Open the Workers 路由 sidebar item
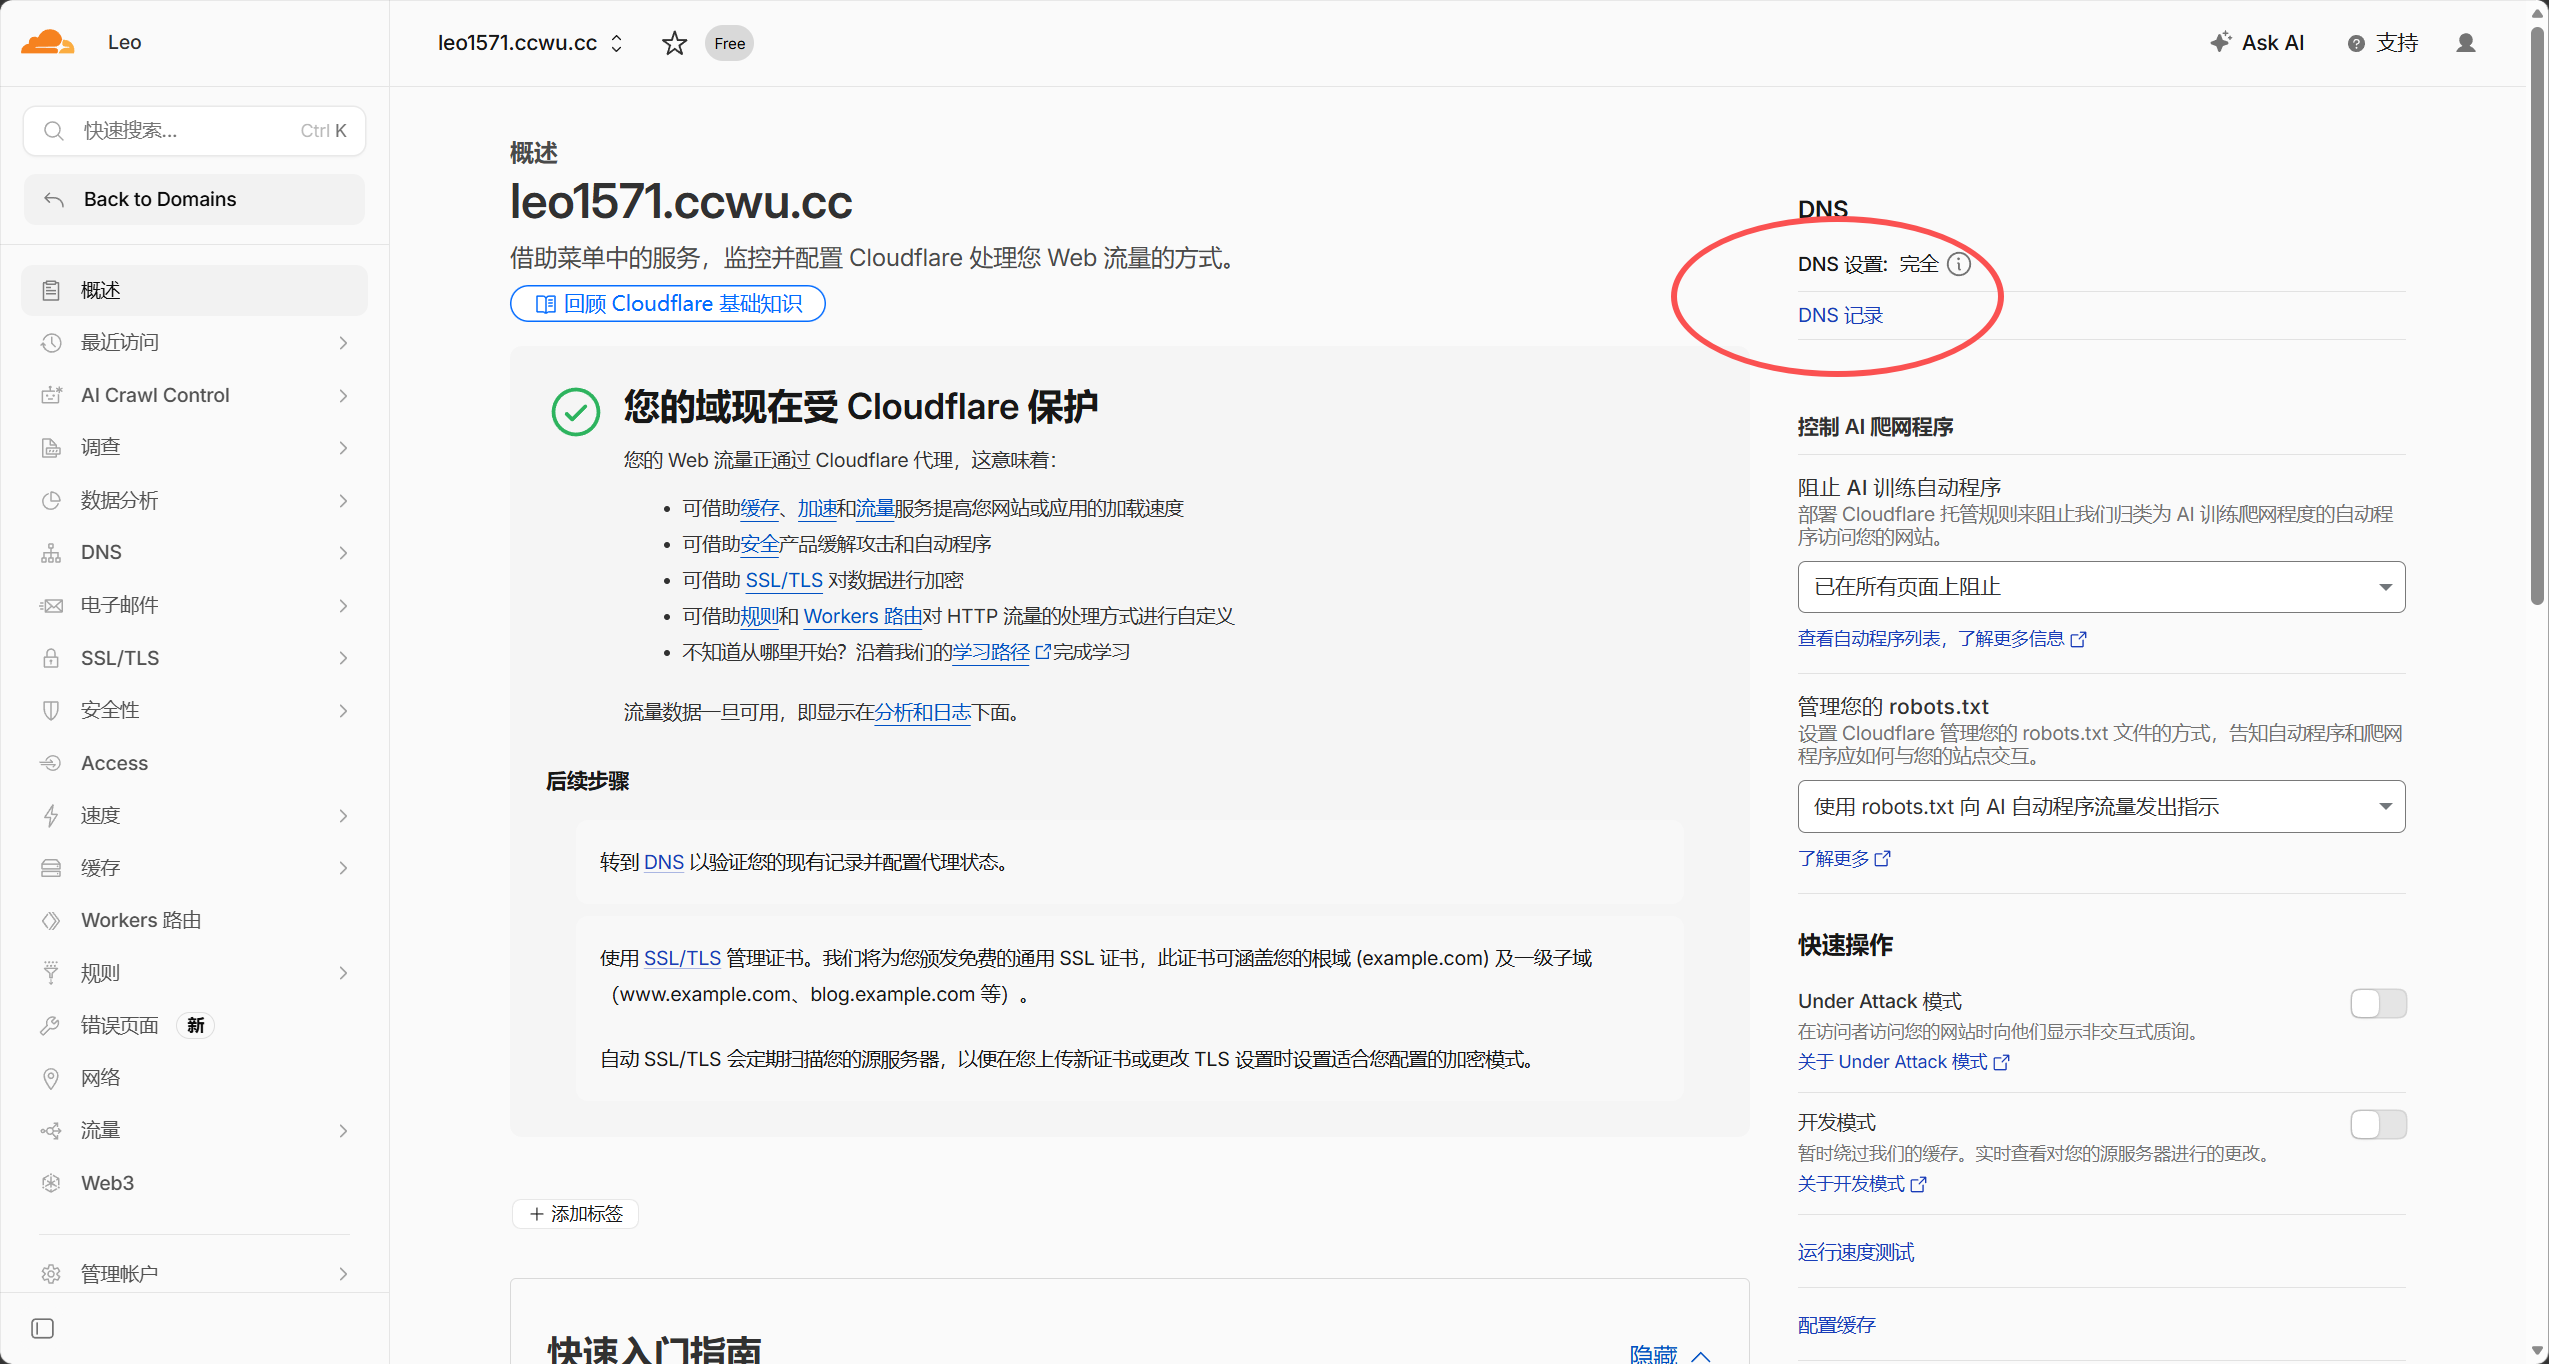This screenshot has height=1364, width=2549. tap(194, 920)
